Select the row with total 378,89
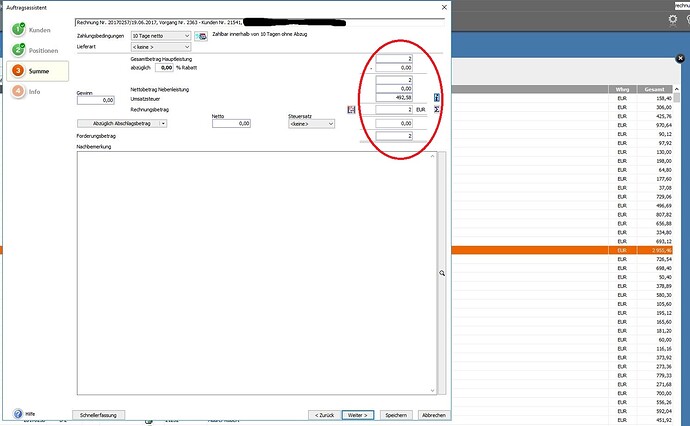Screen dimensions: 690x426 coord(562,286)
